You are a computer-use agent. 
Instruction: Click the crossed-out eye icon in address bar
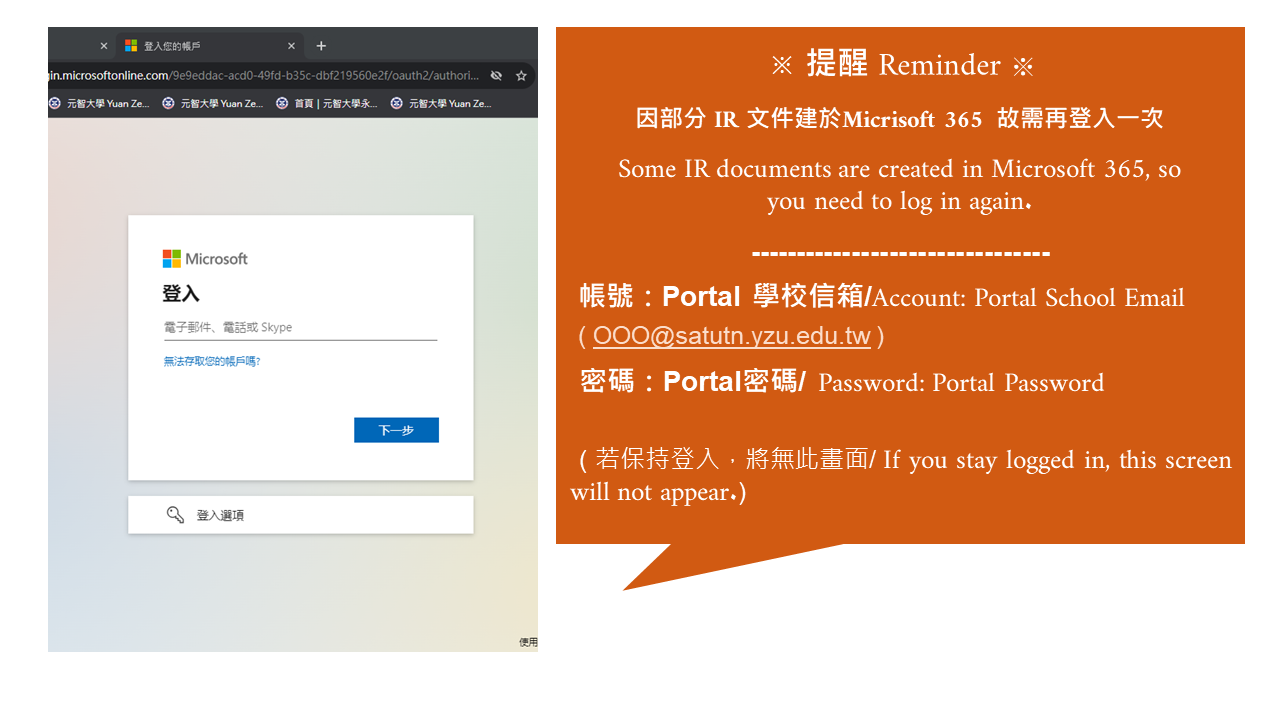click(x=497, y=75)
